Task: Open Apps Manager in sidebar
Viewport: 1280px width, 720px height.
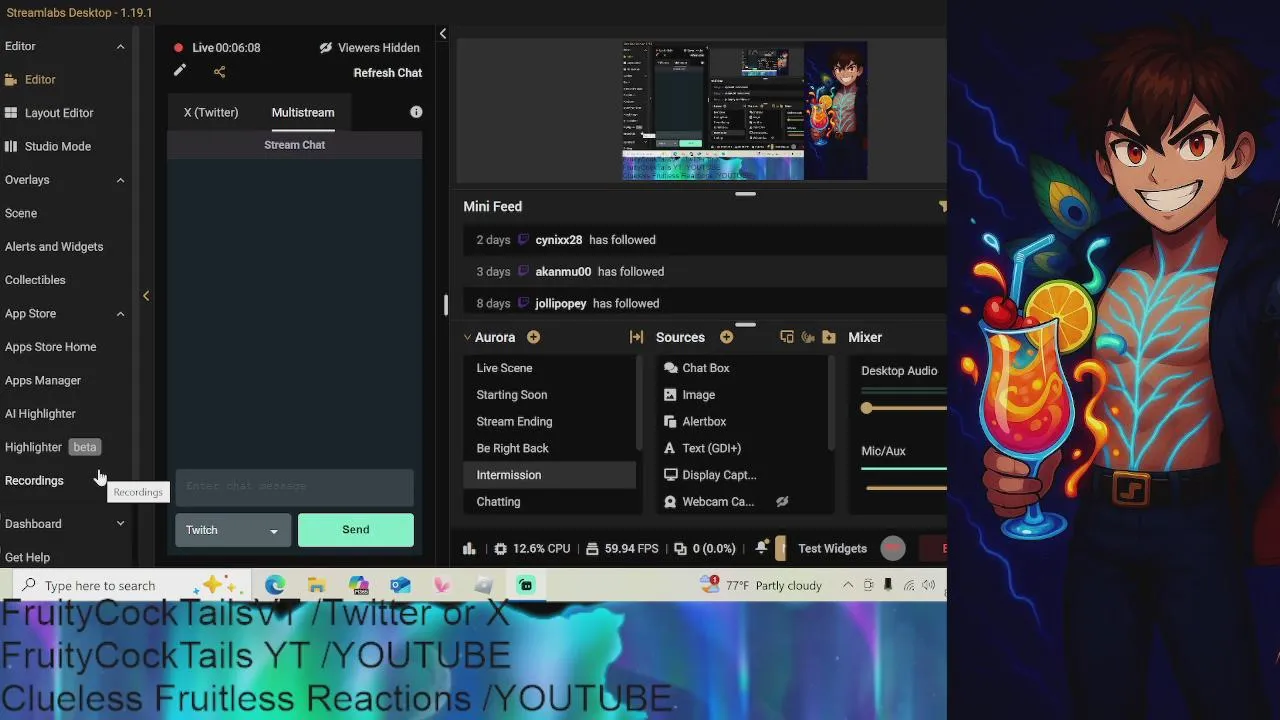Action: 43,380
